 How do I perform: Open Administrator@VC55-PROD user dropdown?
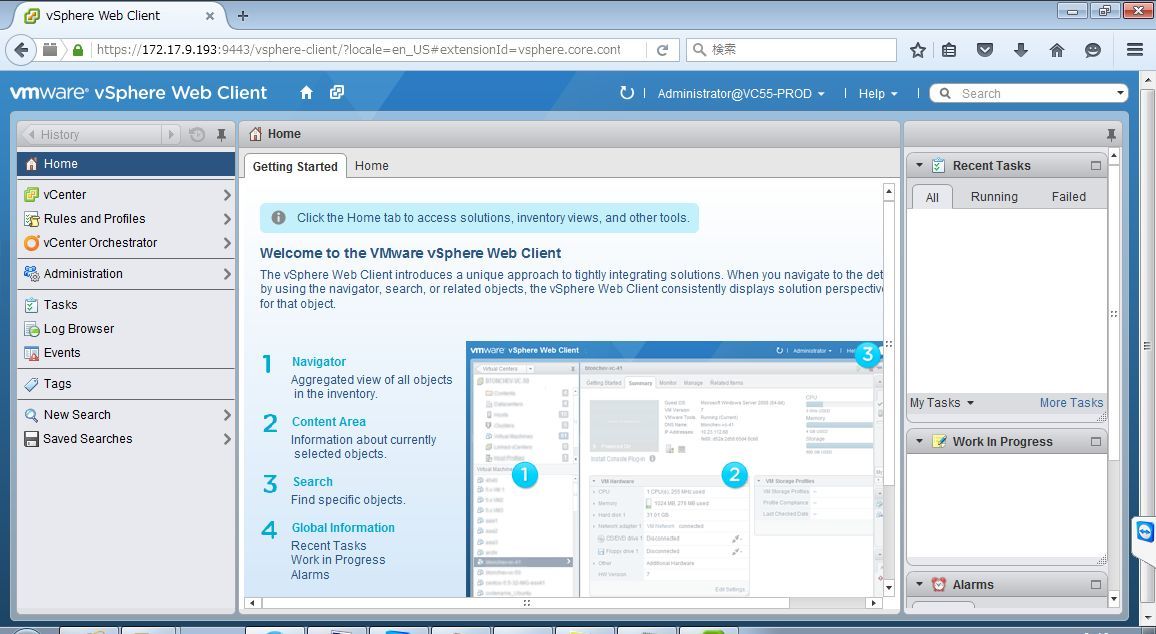pos(741,94)
